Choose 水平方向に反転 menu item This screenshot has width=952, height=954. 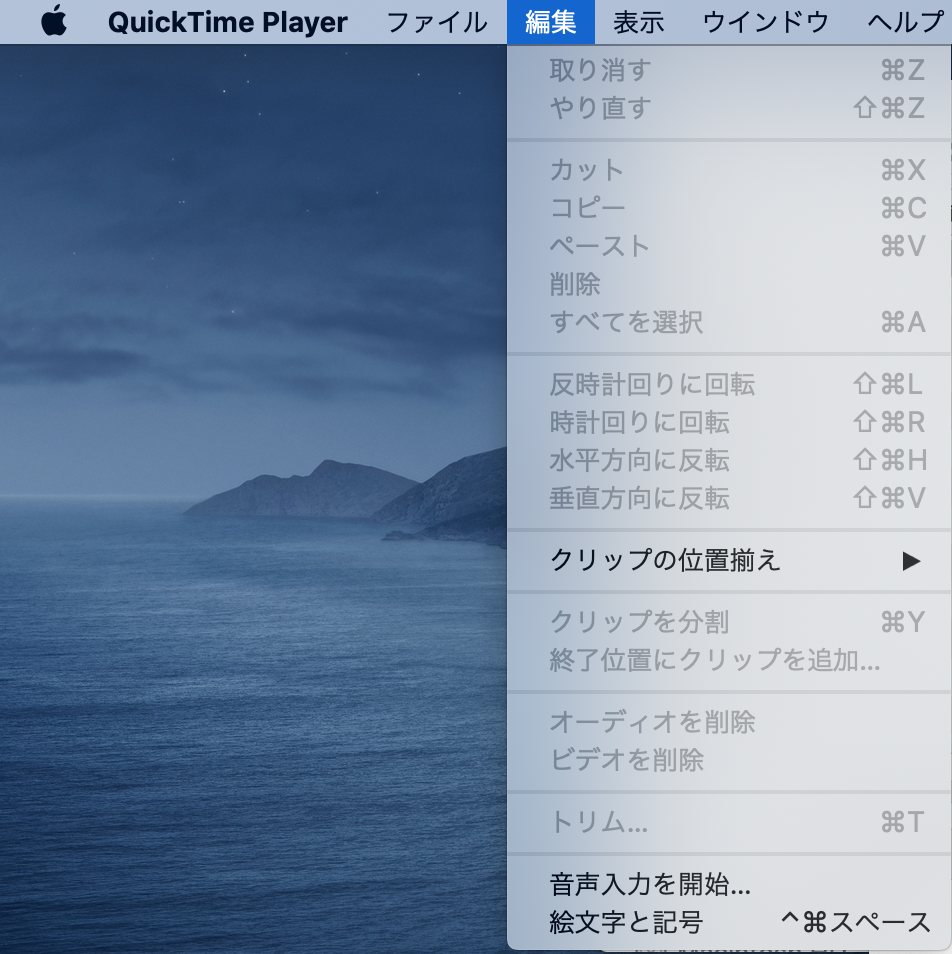pyautogui.click(x=639, y=460)
